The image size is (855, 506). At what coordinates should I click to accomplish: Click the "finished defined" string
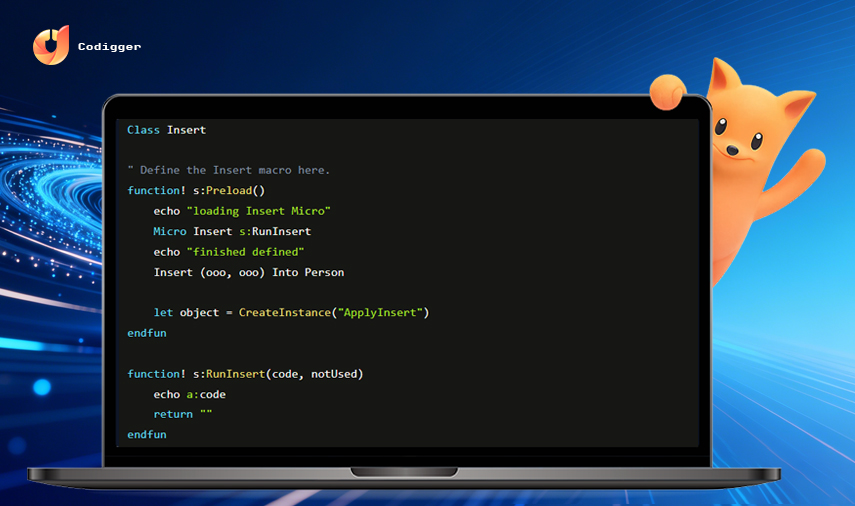tap(245, 252)
